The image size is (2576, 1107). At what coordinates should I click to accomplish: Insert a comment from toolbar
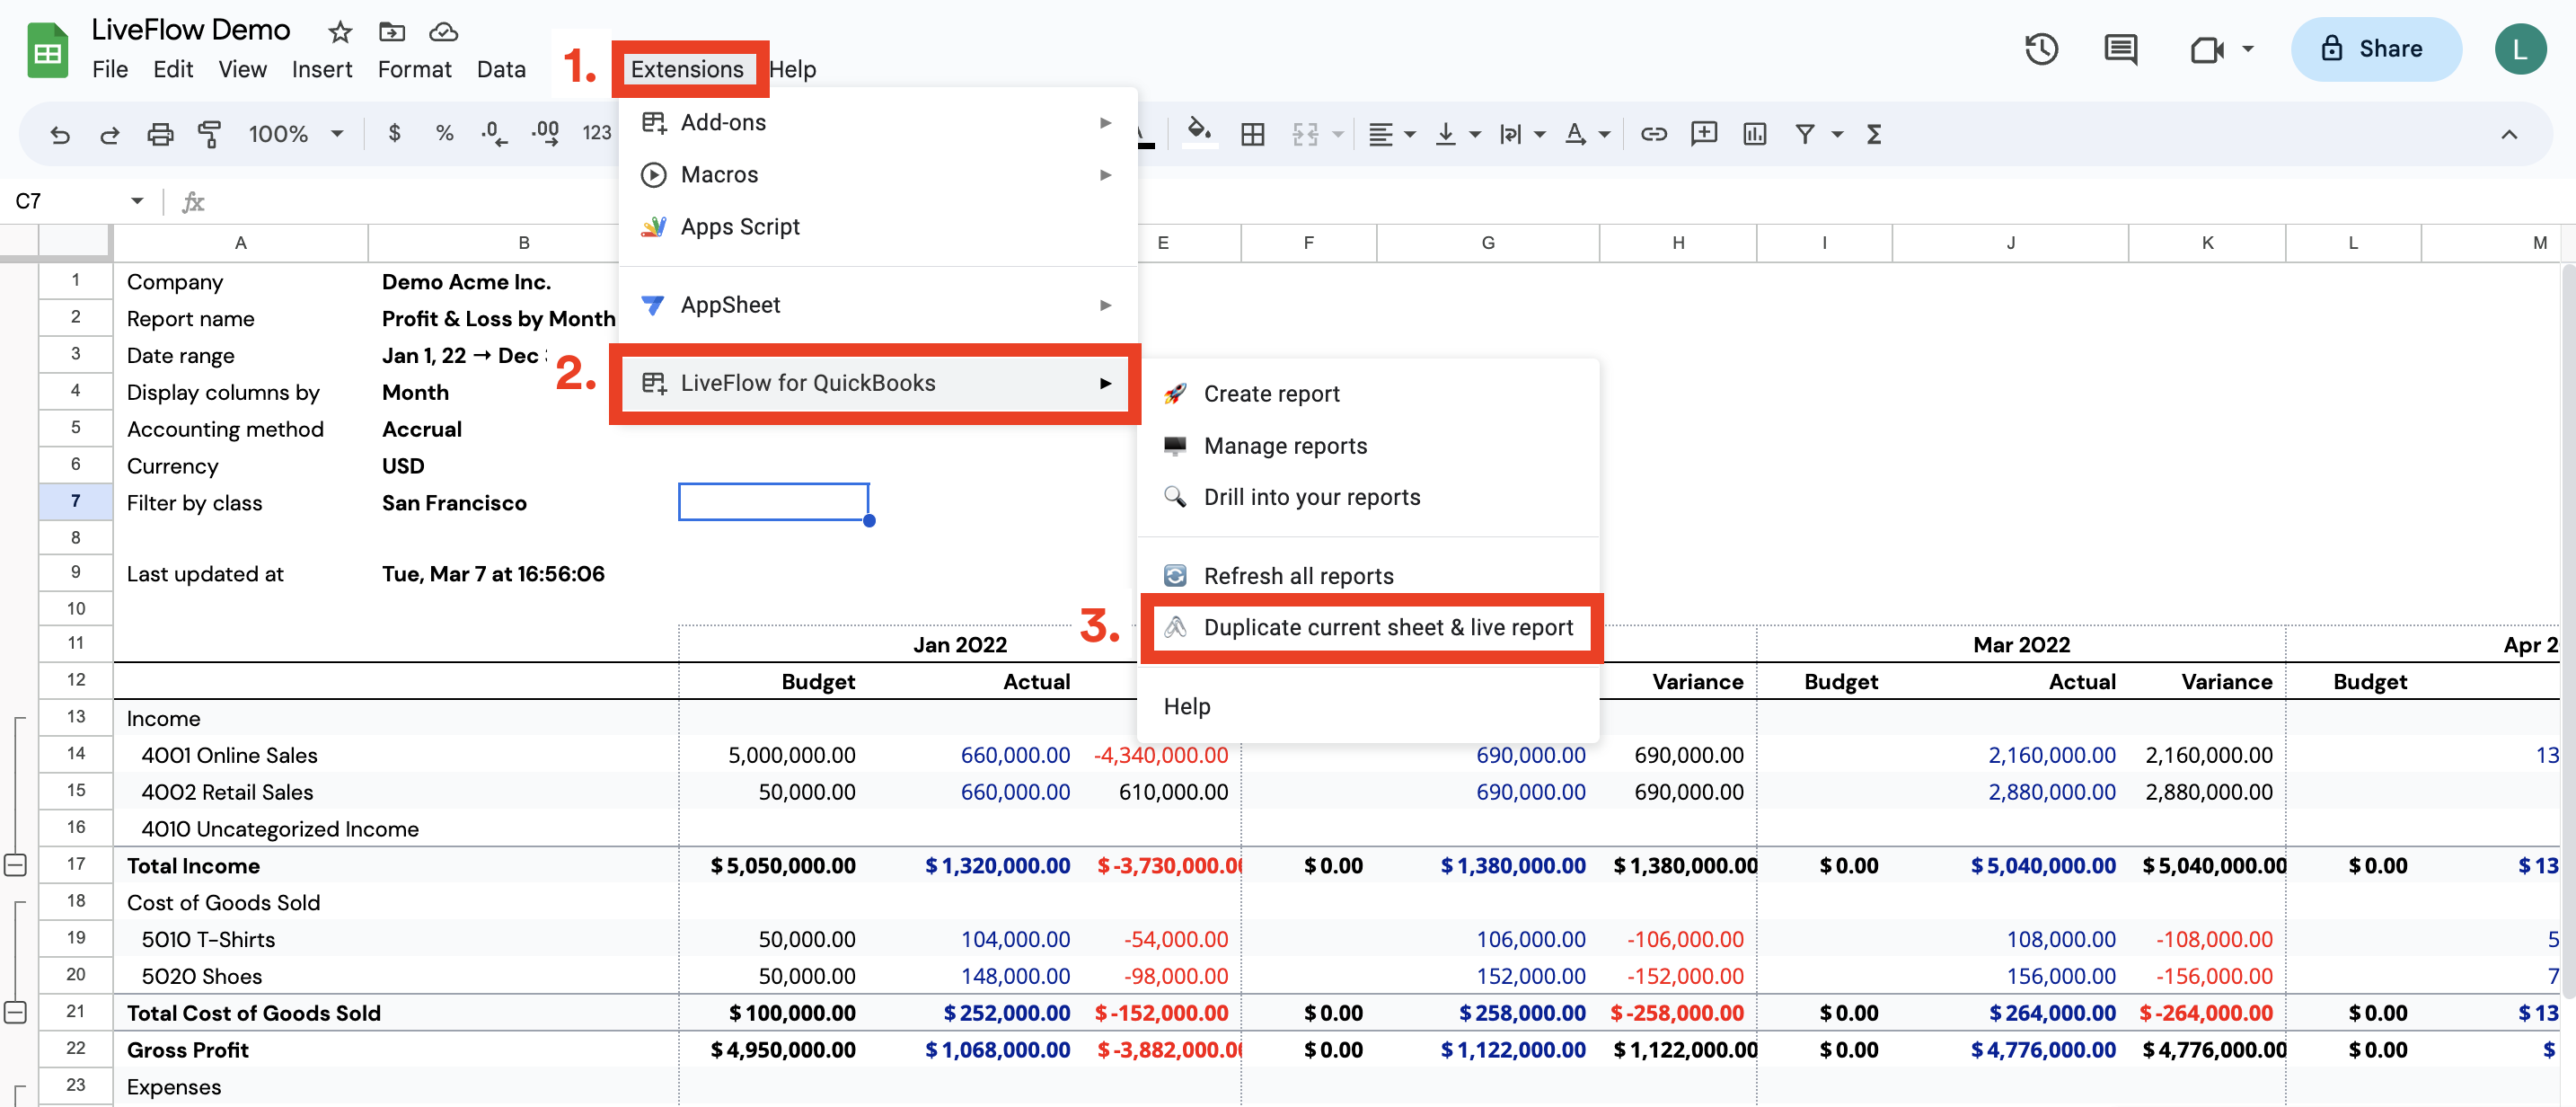click(1703, 134)
